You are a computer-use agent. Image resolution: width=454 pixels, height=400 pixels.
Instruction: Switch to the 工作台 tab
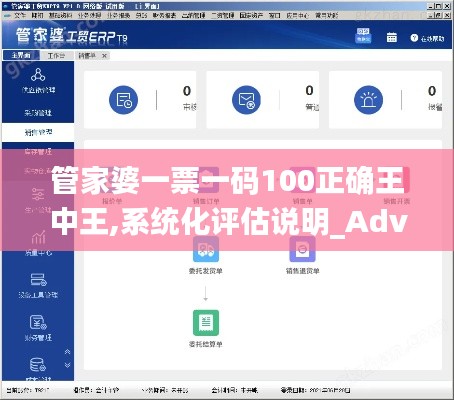[56, 55]
